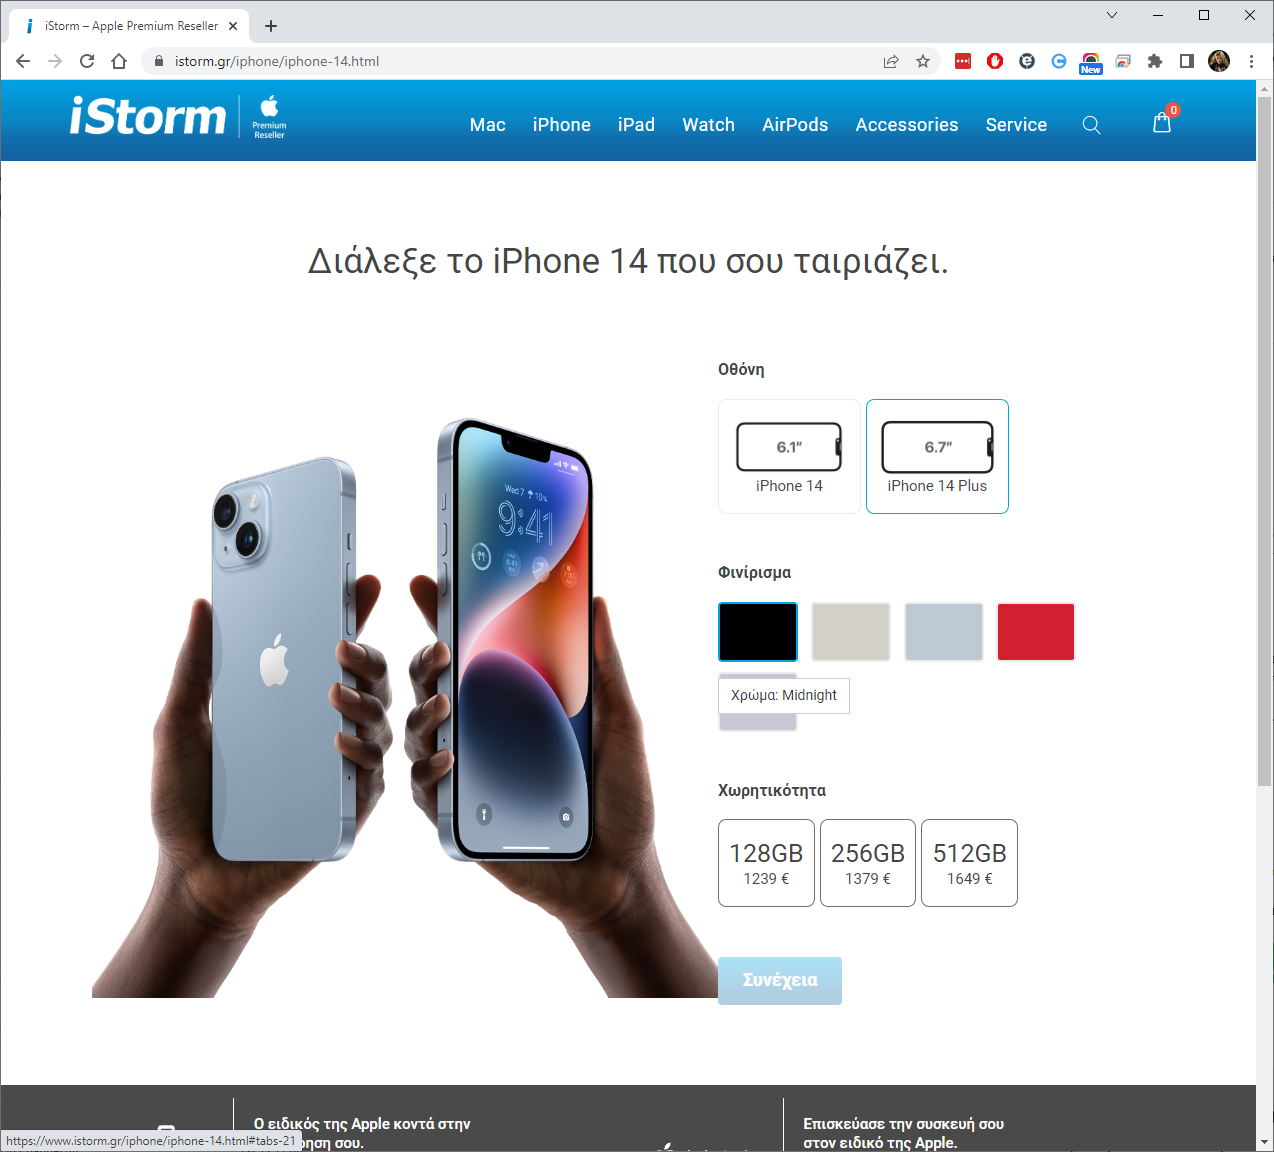Choose the 256GB storage option
The image size is (1274, 1152).
click(868, 863)
